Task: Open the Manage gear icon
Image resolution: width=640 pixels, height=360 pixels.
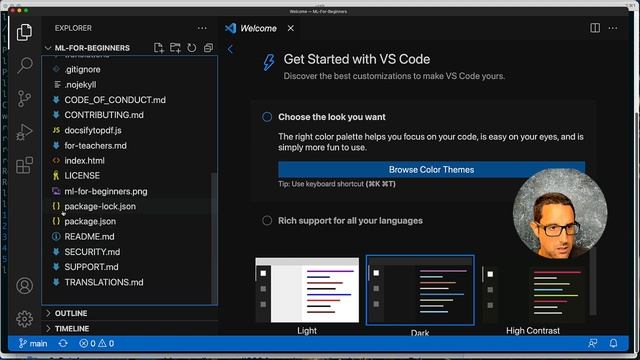Action: click(x=24, y=319)
